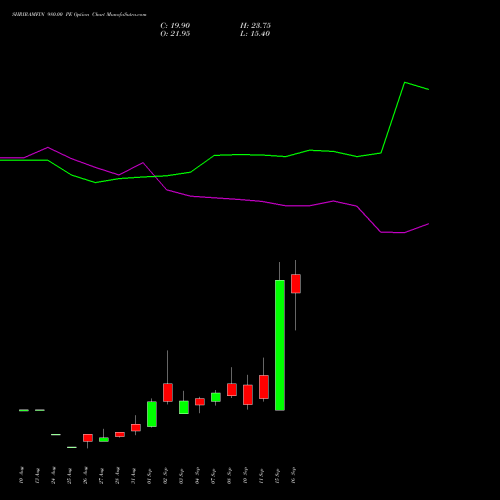The height and width of the screenshot is (500, 500).
Task: Click the '04 Sep' date axis label
Action: pos(198,475)
